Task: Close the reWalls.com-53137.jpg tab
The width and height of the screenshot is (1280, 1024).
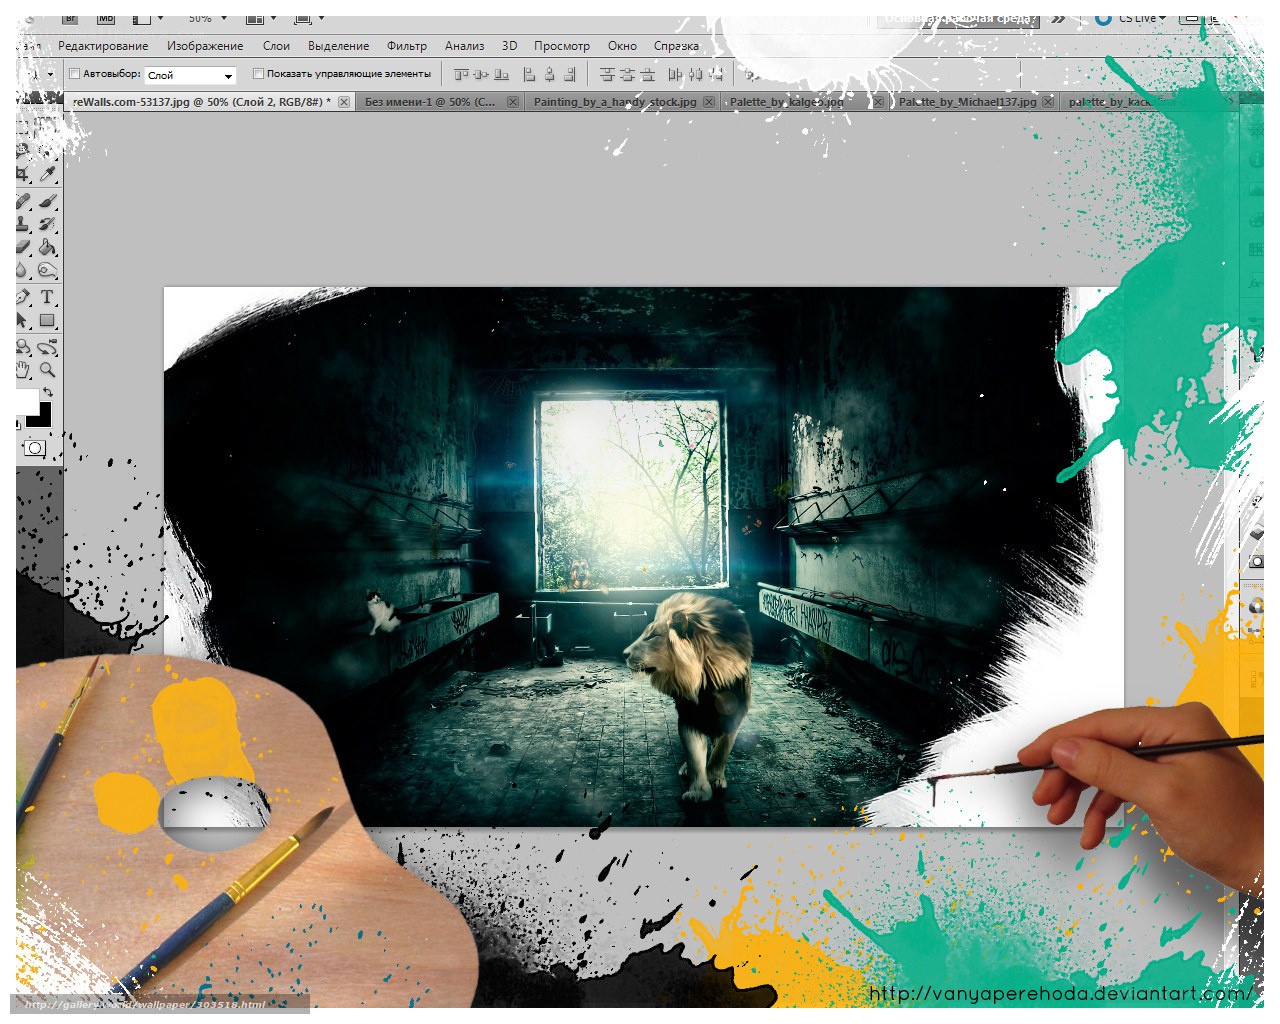Action: pos(344,102)
